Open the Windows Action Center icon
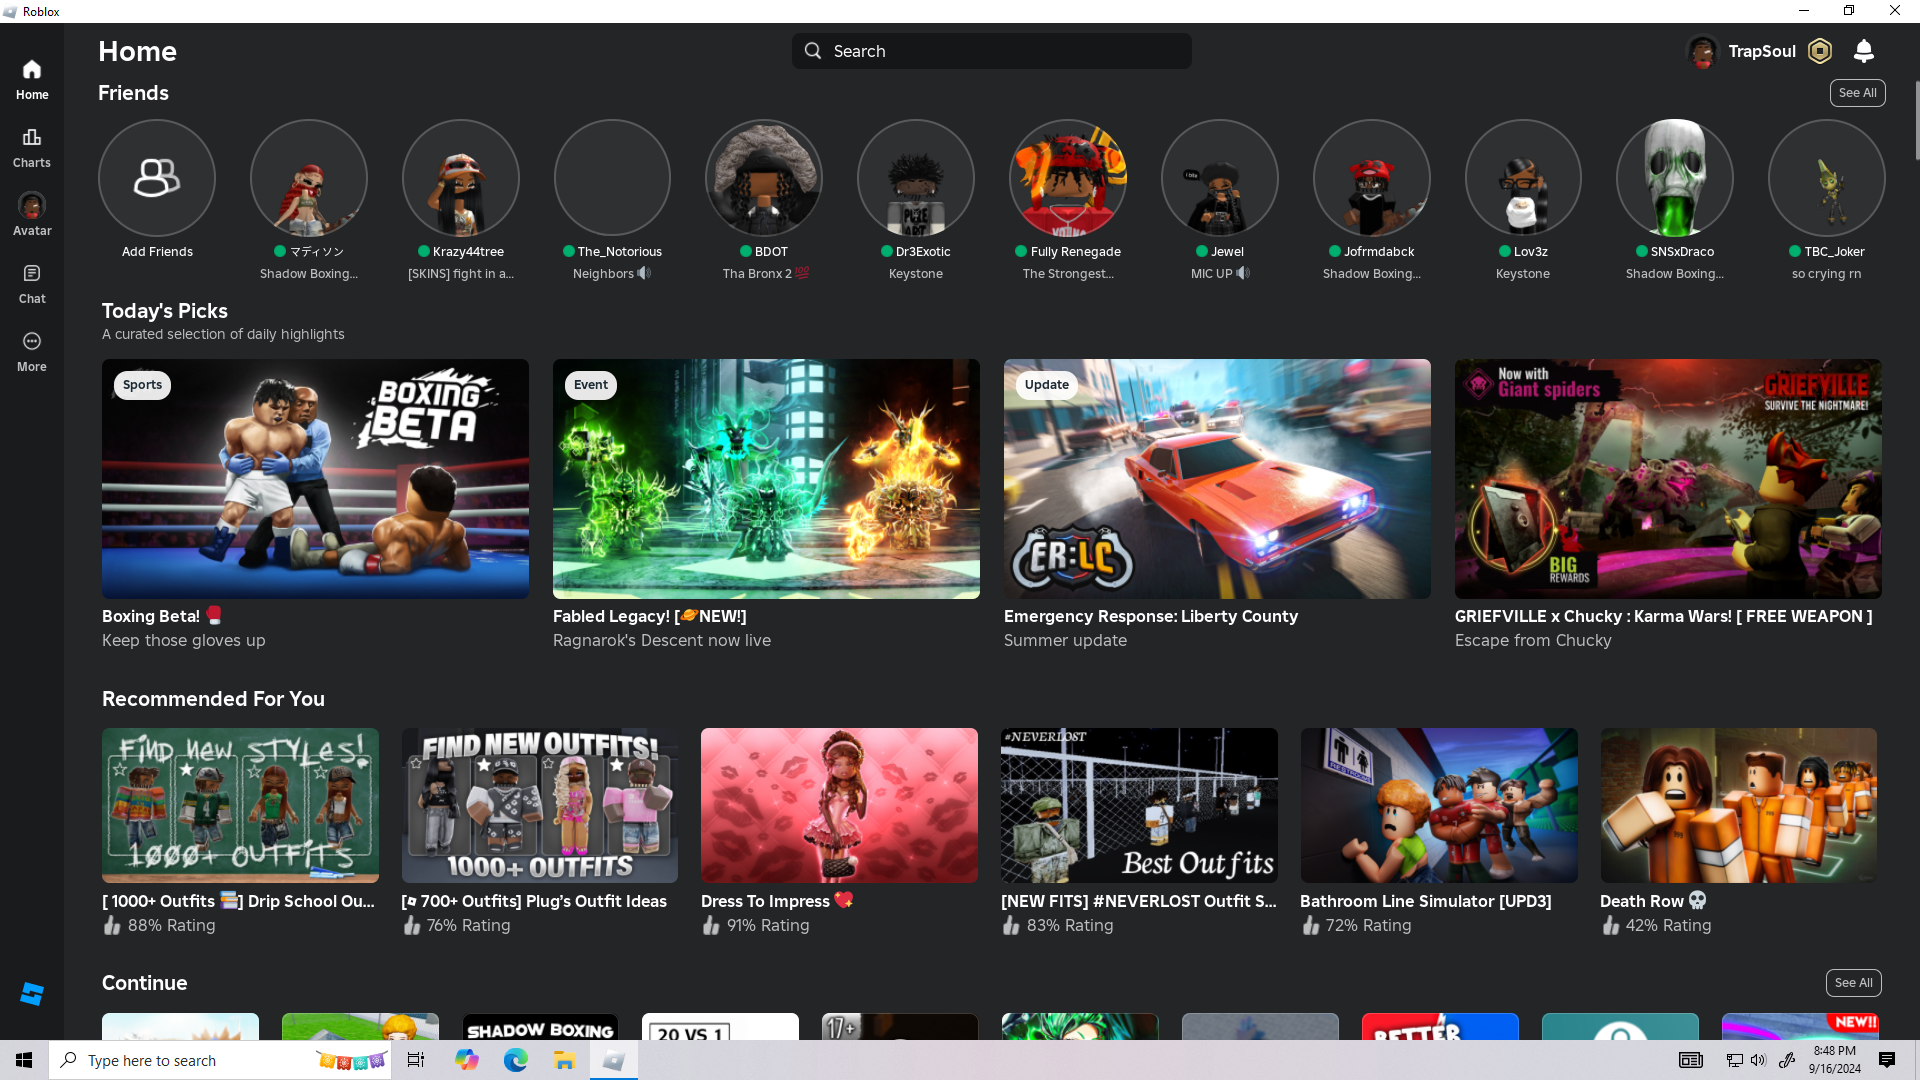1920x1080 pixels. 1887,1060
